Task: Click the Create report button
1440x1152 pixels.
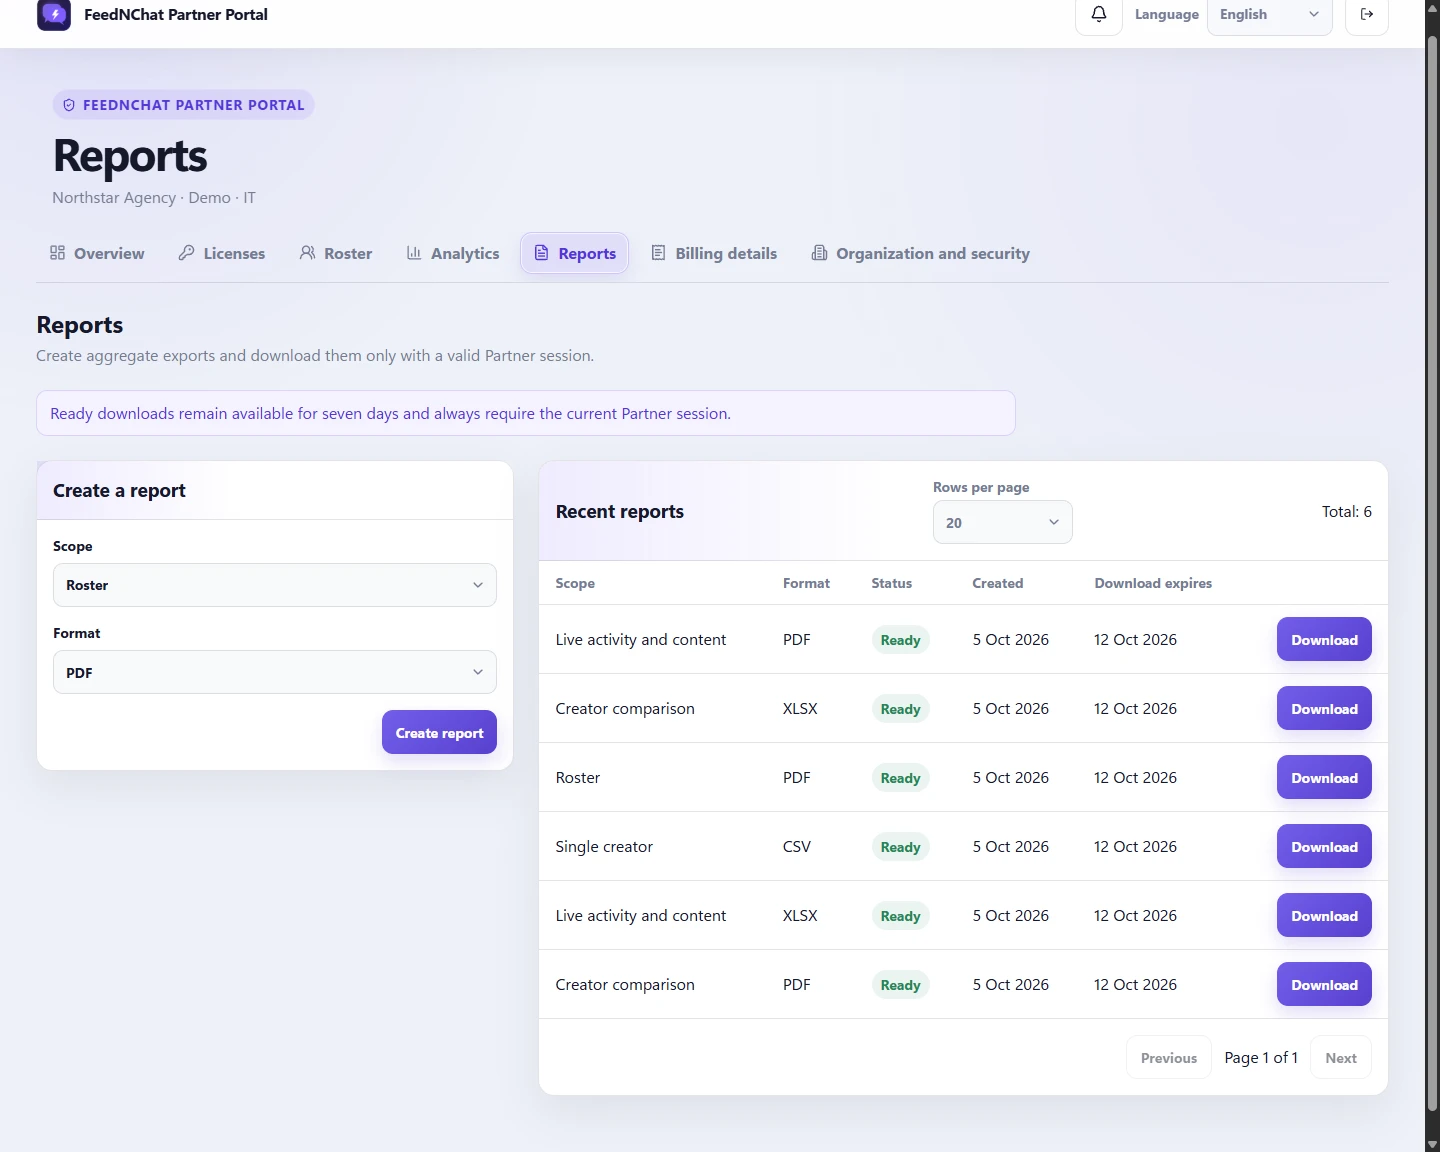Action: pos(439,732)
